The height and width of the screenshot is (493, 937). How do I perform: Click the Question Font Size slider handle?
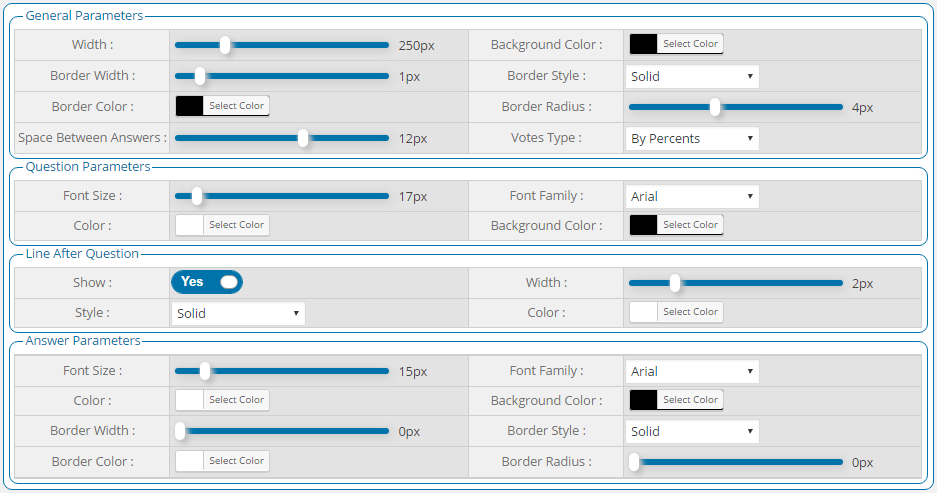pyautogui.click(x=196, y=196)
